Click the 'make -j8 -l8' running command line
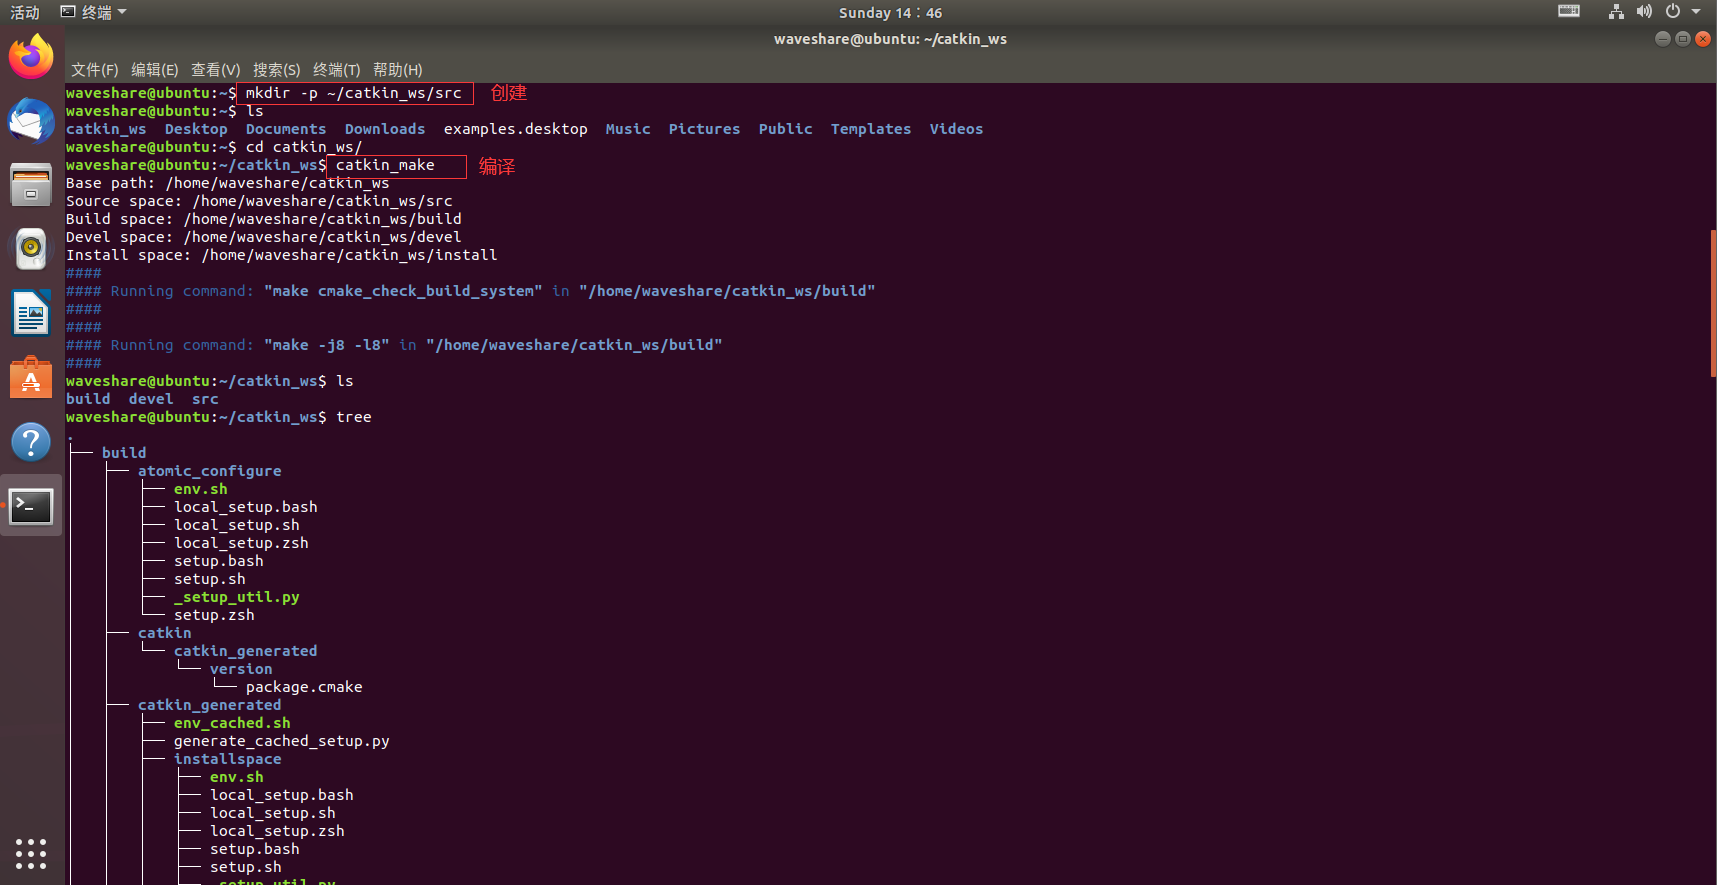This screenshot has width=1717, height=885. click(394, 345)
